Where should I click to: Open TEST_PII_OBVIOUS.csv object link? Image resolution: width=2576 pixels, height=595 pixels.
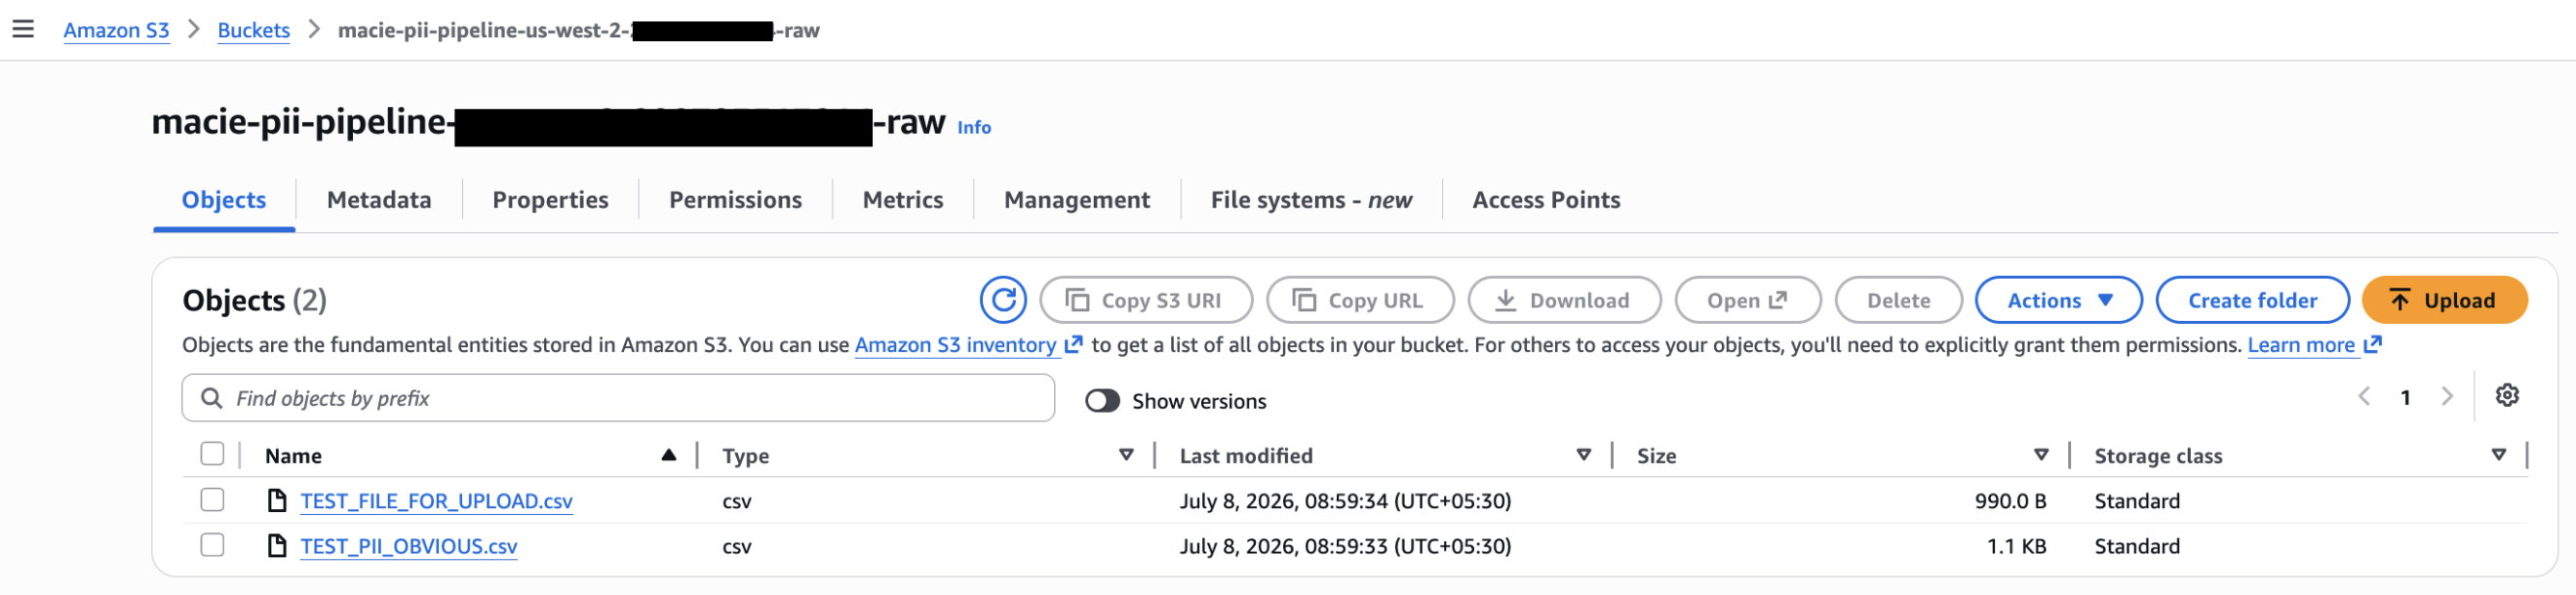click(409, 546)
